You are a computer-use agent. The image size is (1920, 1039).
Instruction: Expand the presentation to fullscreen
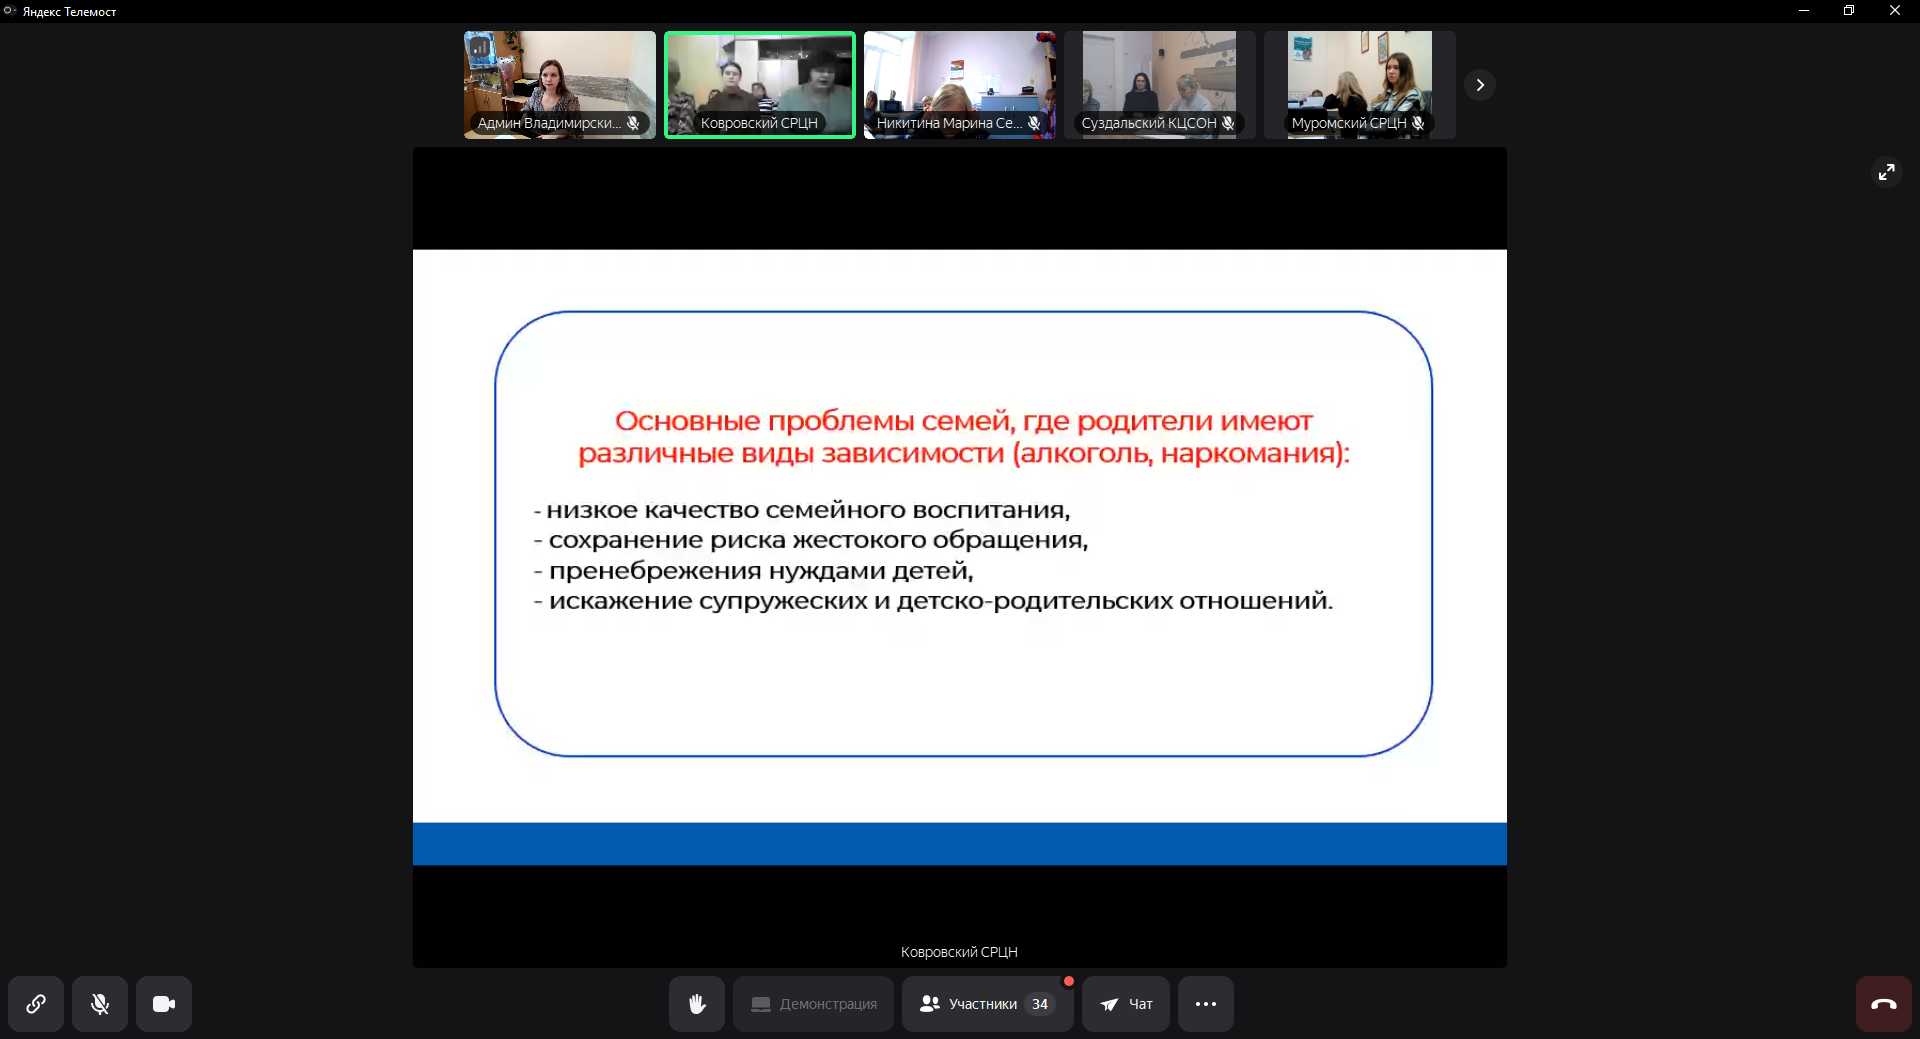coord(1886,172)
